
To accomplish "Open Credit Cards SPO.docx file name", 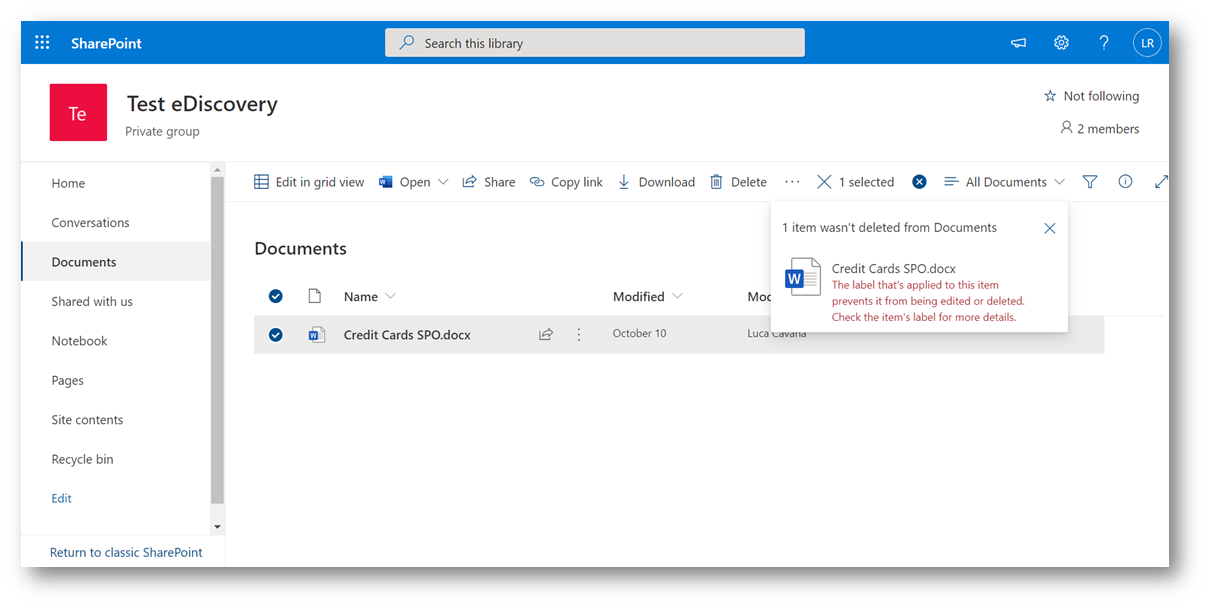I will point(407,335).
